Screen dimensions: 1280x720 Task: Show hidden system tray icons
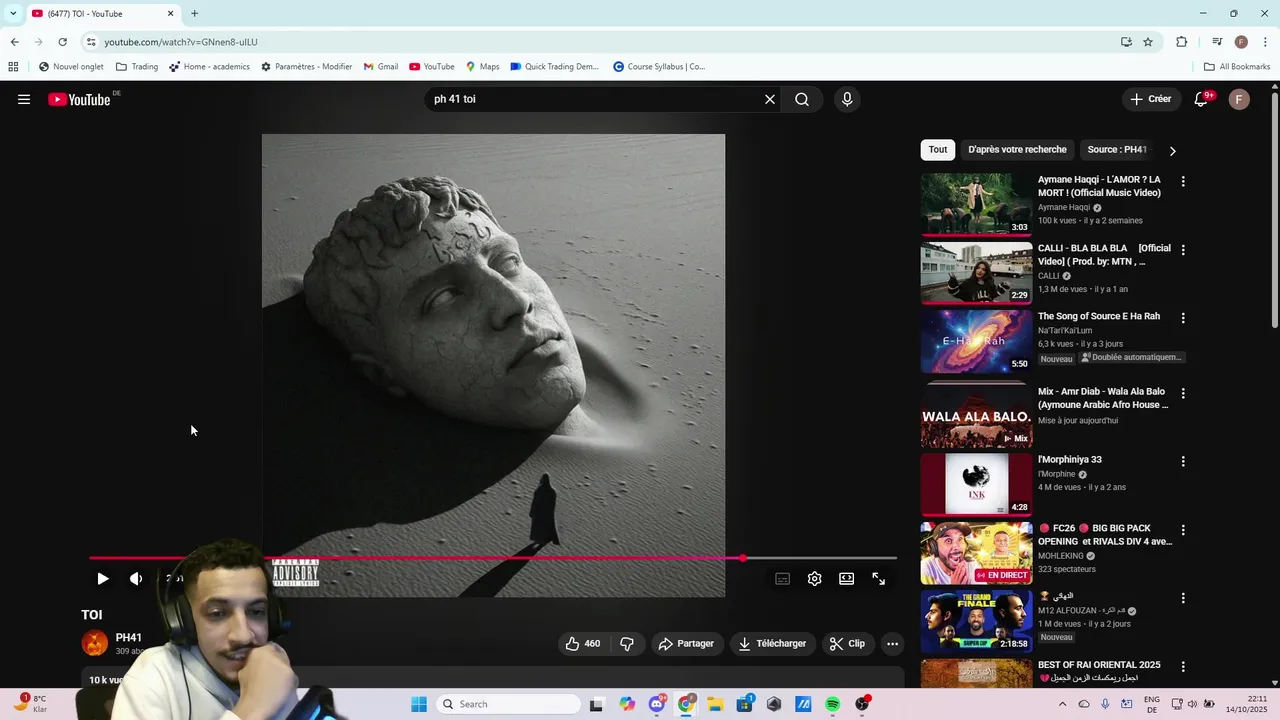coord(1064,704)
